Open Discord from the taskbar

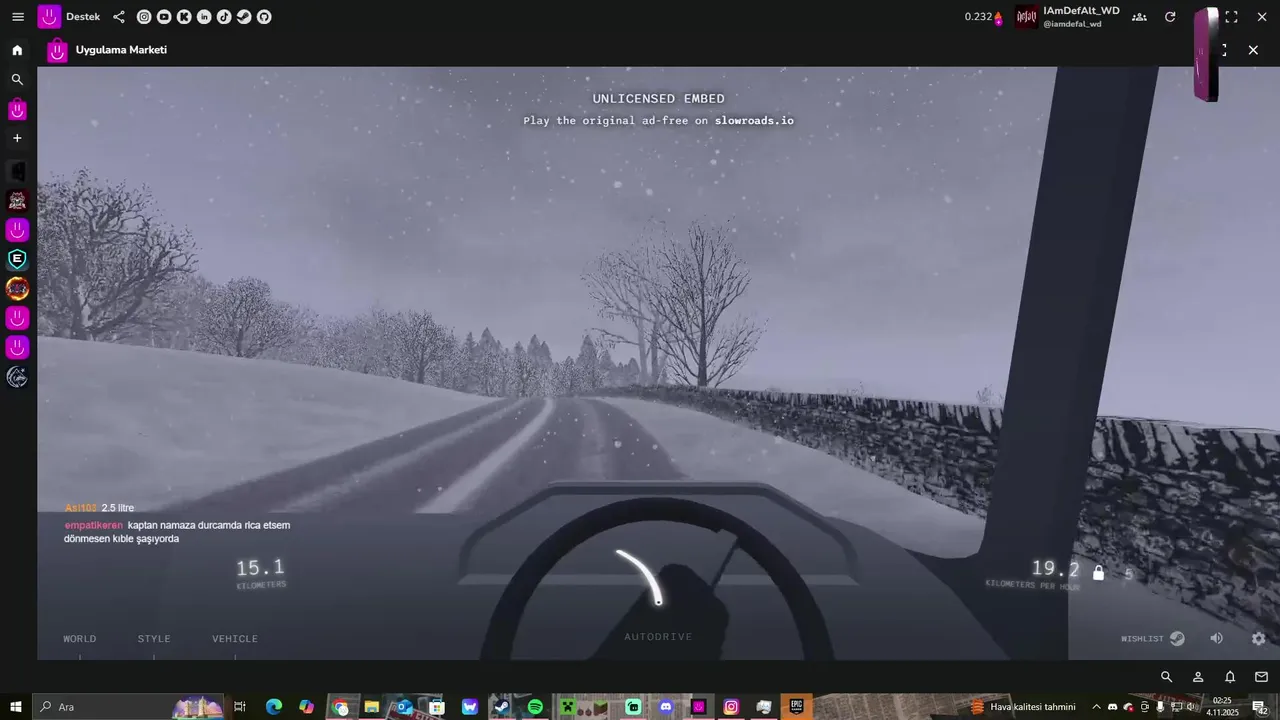(x=666, y=707)
